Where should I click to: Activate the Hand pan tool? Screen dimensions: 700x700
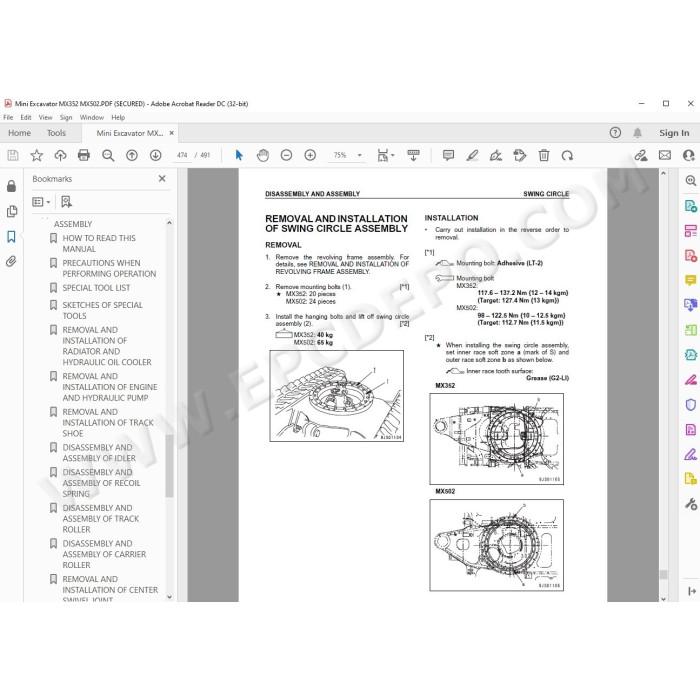tap(263, 155)
